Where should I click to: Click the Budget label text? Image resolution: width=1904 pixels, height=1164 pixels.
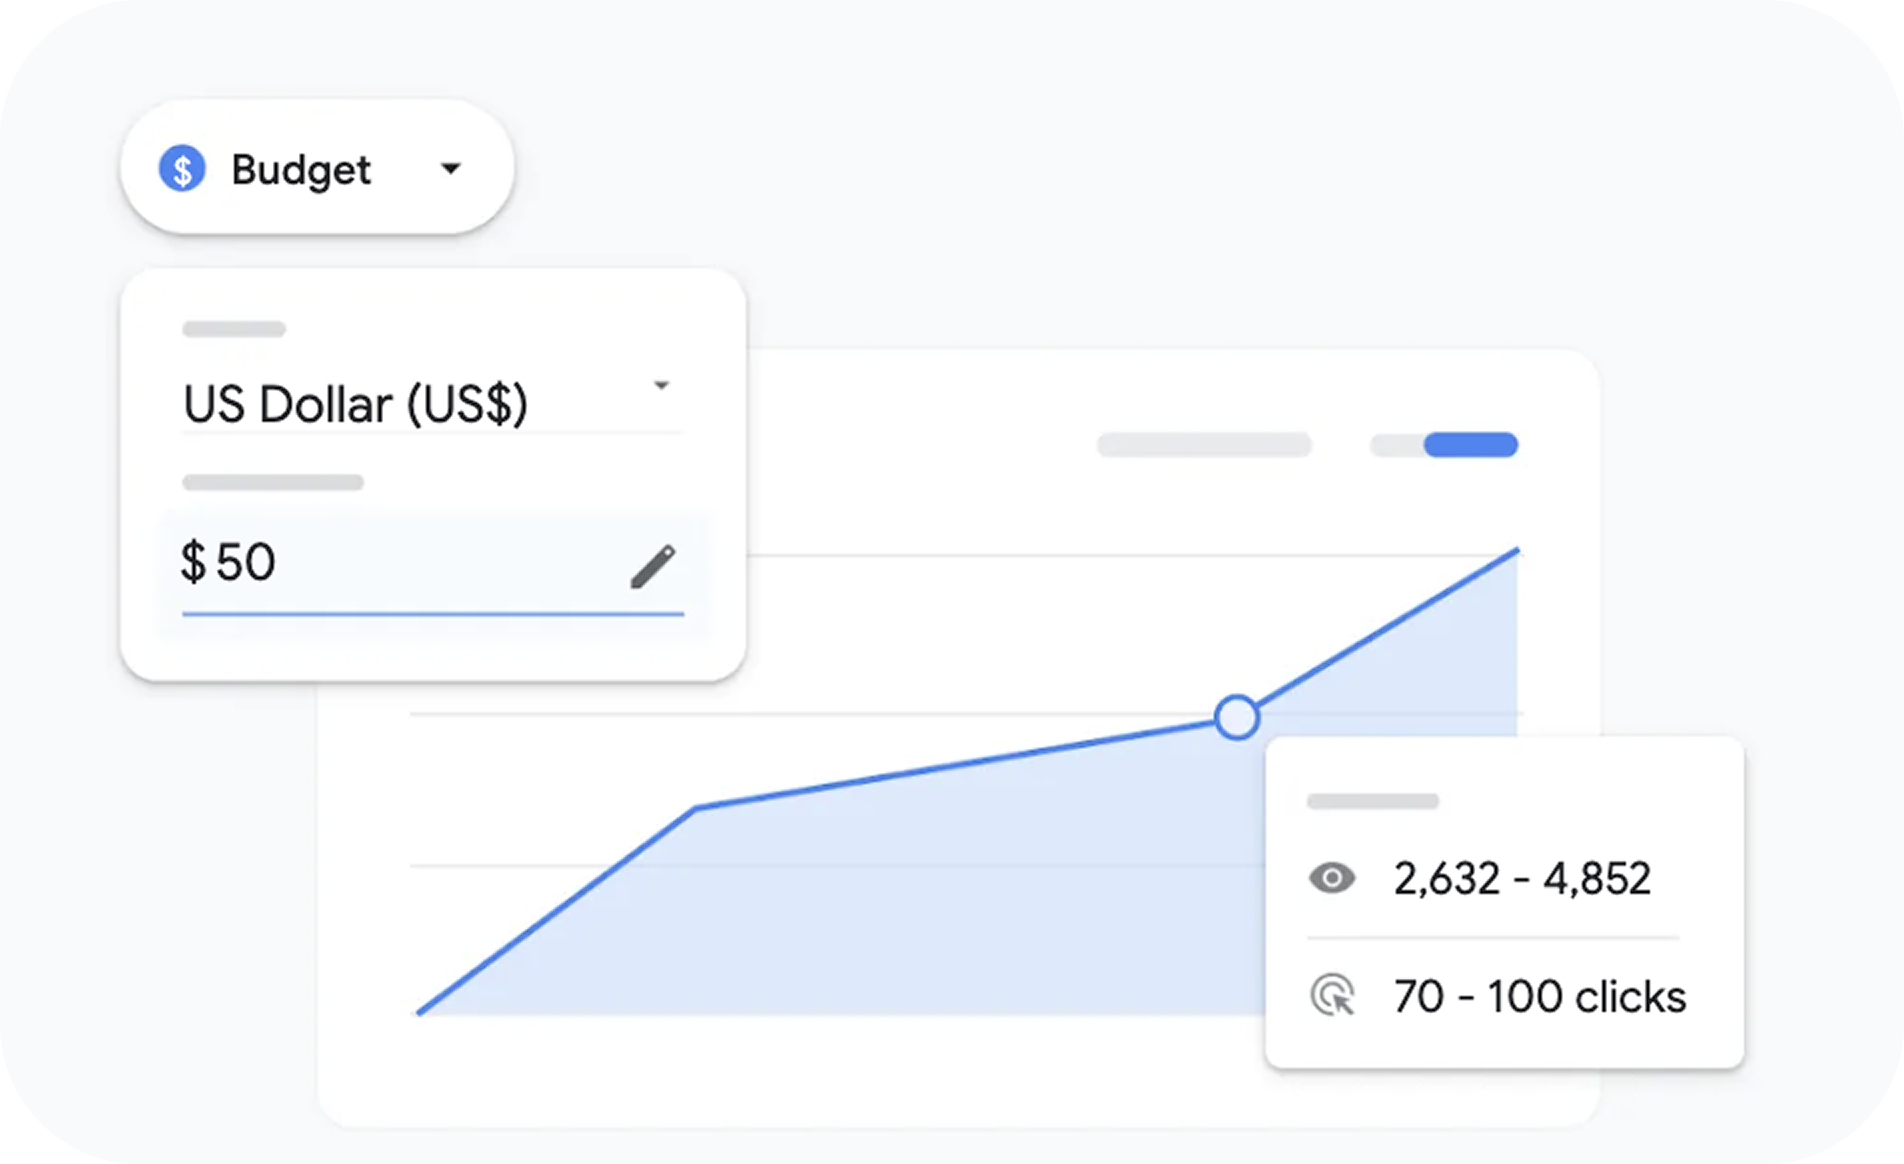[301, 170]
